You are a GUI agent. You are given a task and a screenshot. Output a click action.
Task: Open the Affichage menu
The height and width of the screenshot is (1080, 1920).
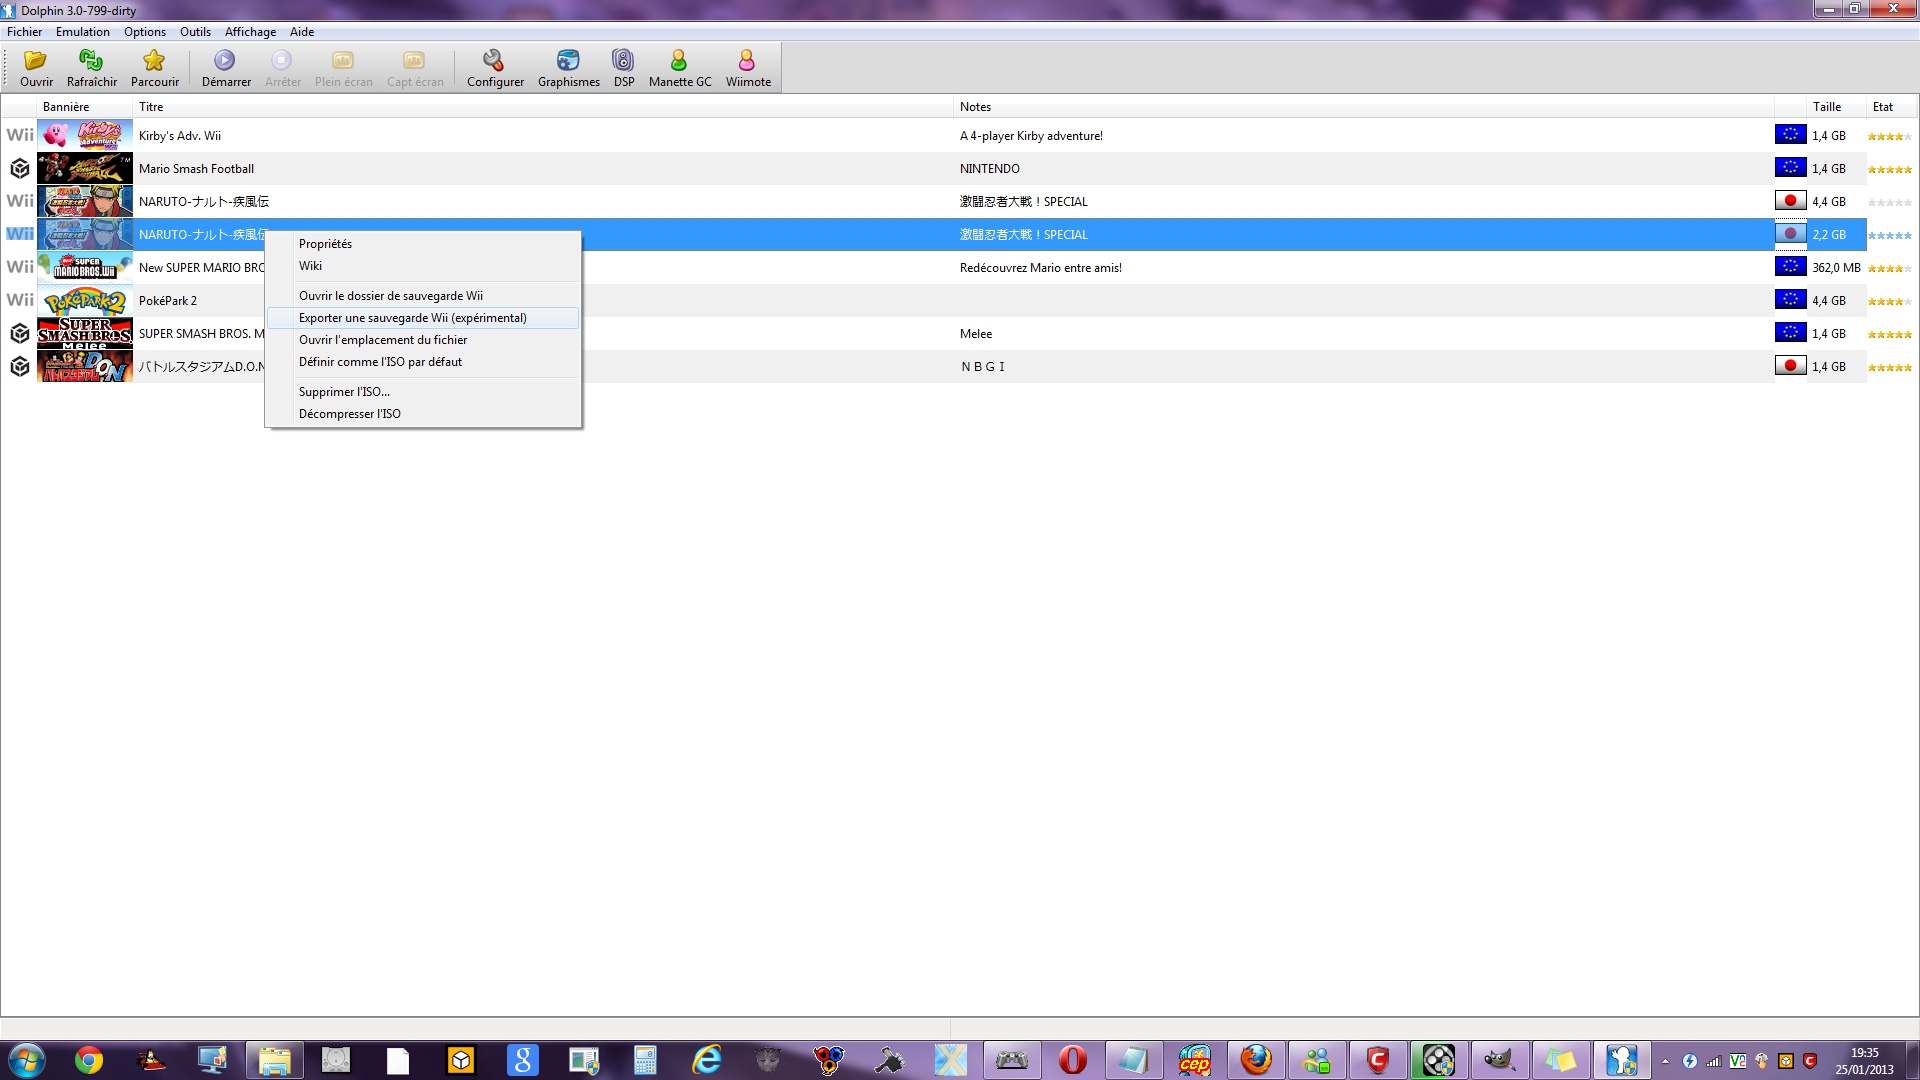[x=250, y=32]
